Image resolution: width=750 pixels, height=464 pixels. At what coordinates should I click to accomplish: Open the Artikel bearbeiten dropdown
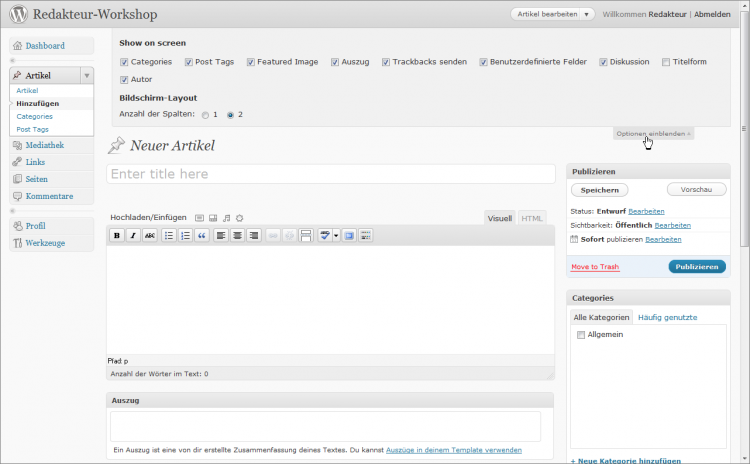[x=553, y=14]
